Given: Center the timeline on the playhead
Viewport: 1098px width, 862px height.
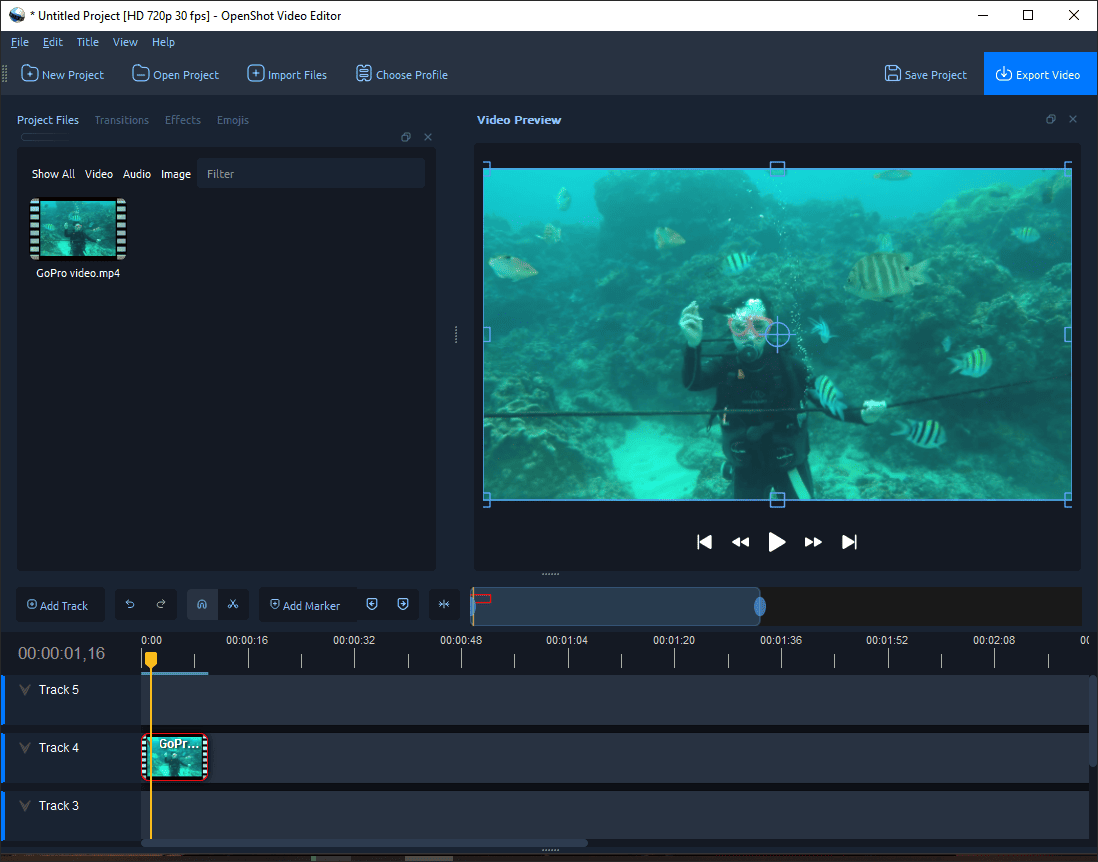Looking at the screenshot, I should [x=444, y=604].
